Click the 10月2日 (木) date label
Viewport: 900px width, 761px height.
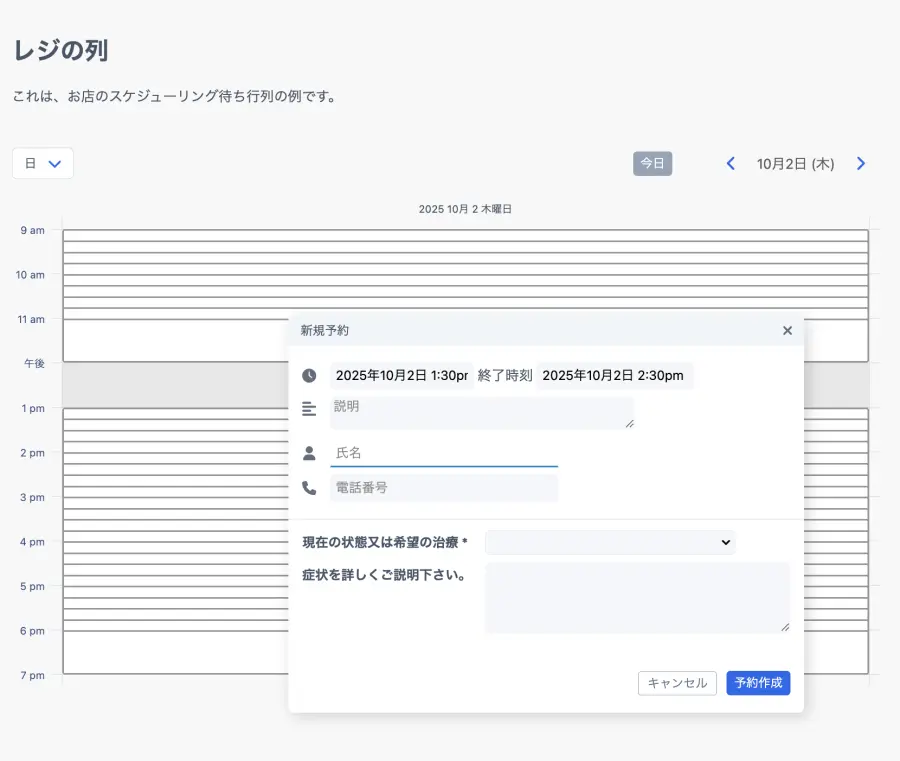click(795, 164)
